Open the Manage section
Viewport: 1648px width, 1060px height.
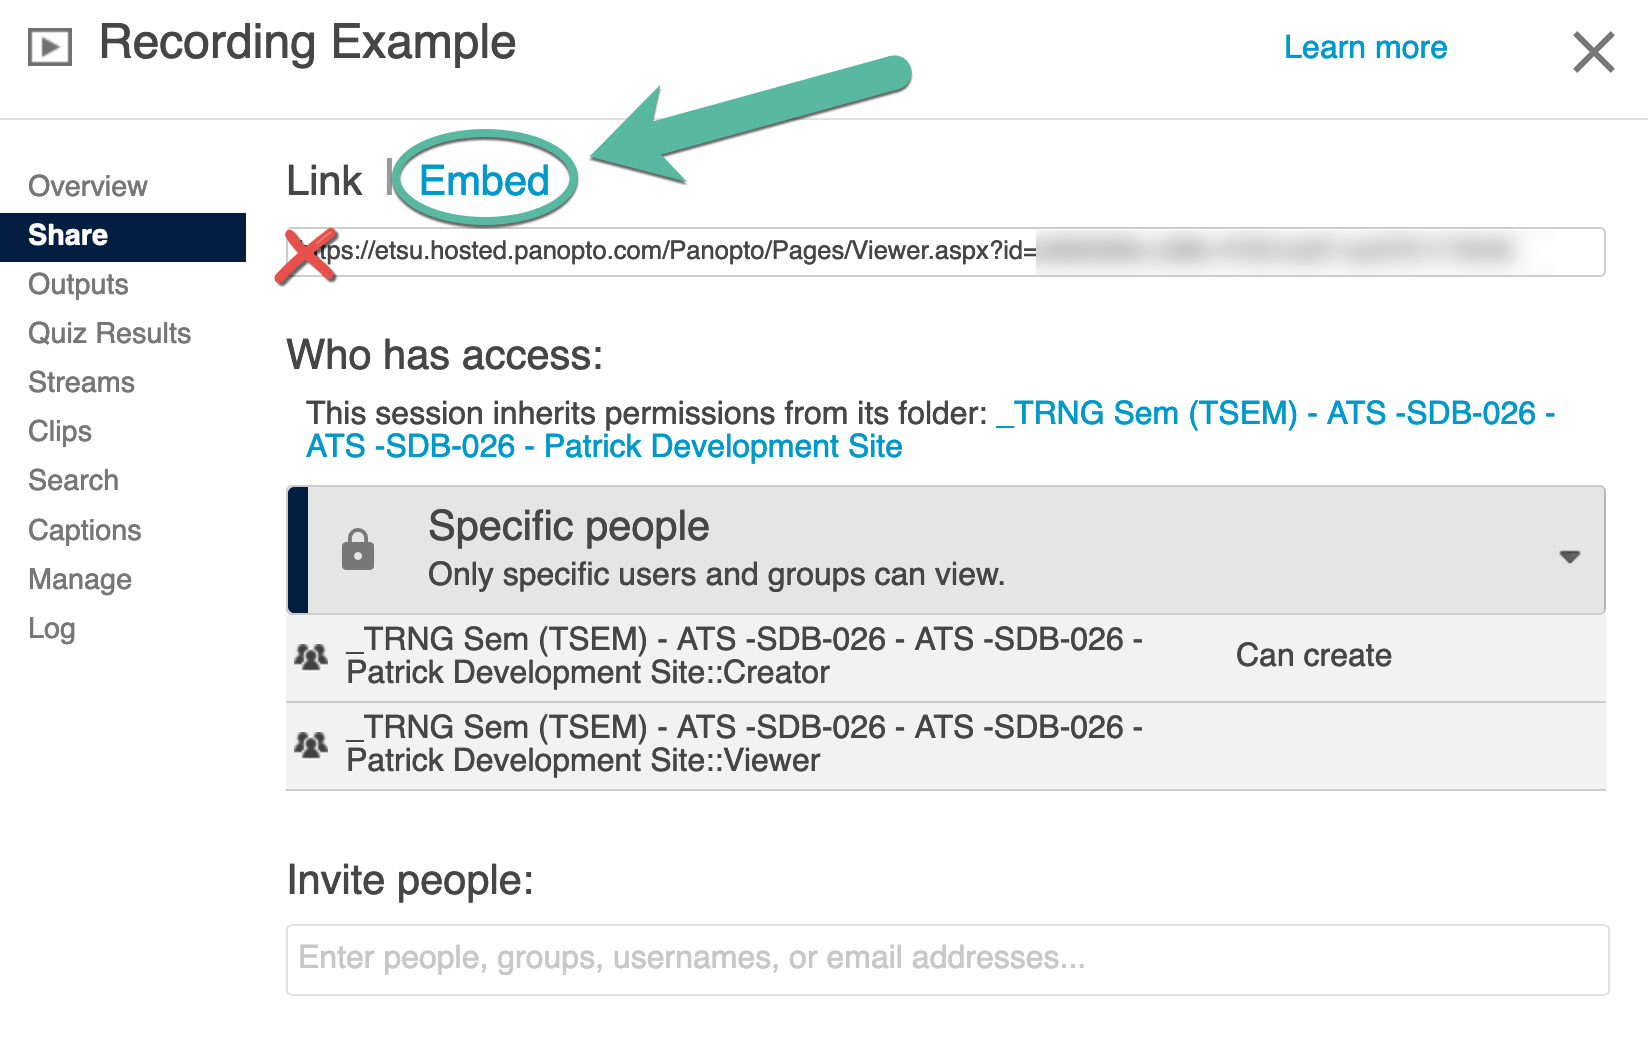pyautogui.click(x=80, y=579)
